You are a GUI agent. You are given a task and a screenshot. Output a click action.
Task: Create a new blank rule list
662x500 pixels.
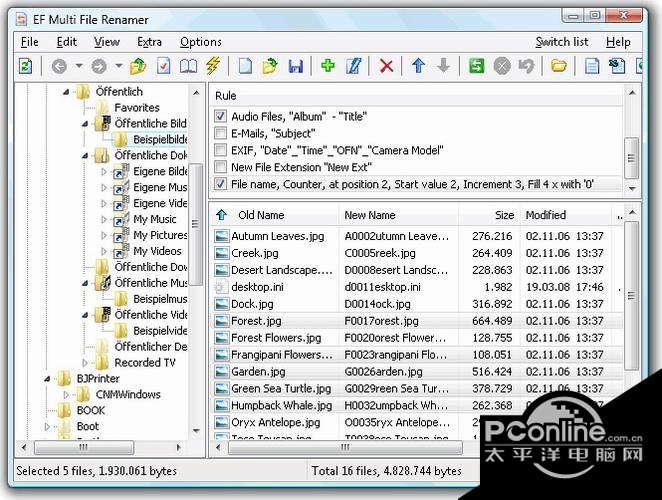coord(245,66)
